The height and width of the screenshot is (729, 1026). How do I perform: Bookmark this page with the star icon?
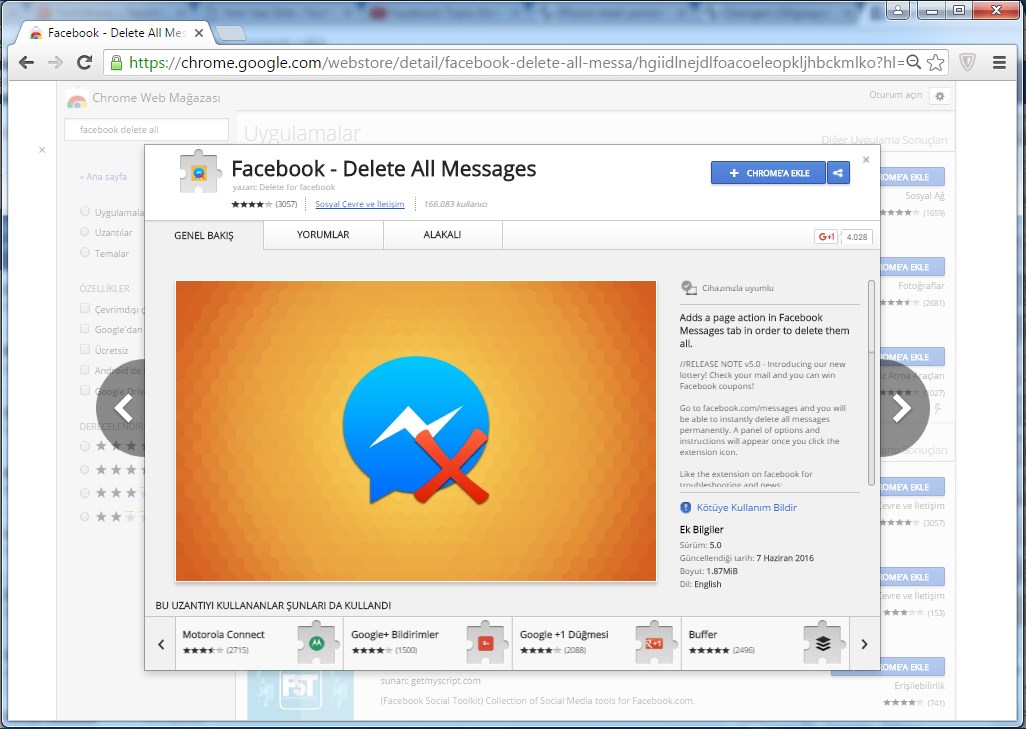[x=935, y=62]
